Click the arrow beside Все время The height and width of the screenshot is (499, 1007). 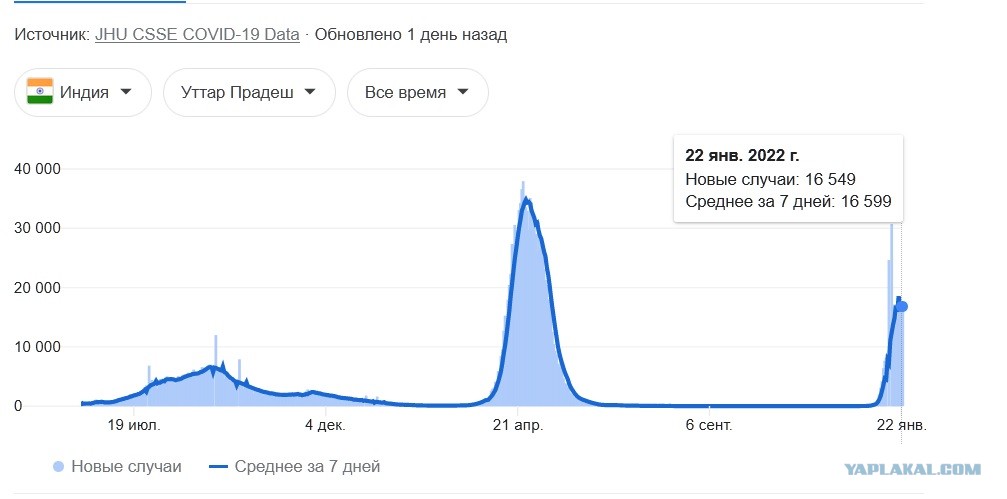point(462,92)
